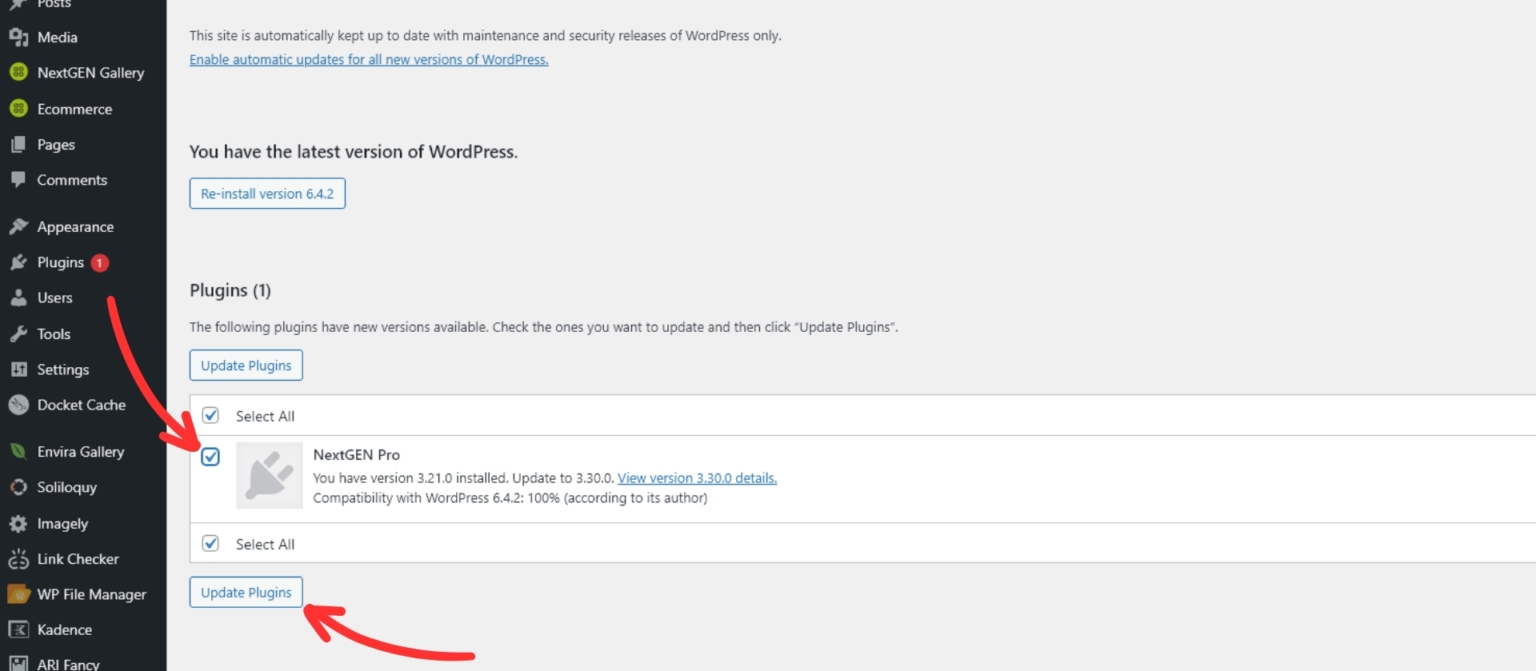Open the Pages menu item
1536x671 pixels.
pyautogui.click(x=56, y=144)
